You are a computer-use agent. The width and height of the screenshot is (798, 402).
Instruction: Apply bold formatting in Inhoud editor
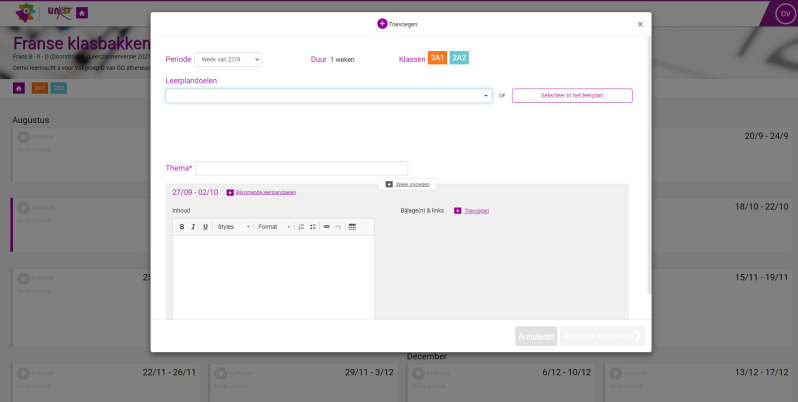(x=182, y=227)
